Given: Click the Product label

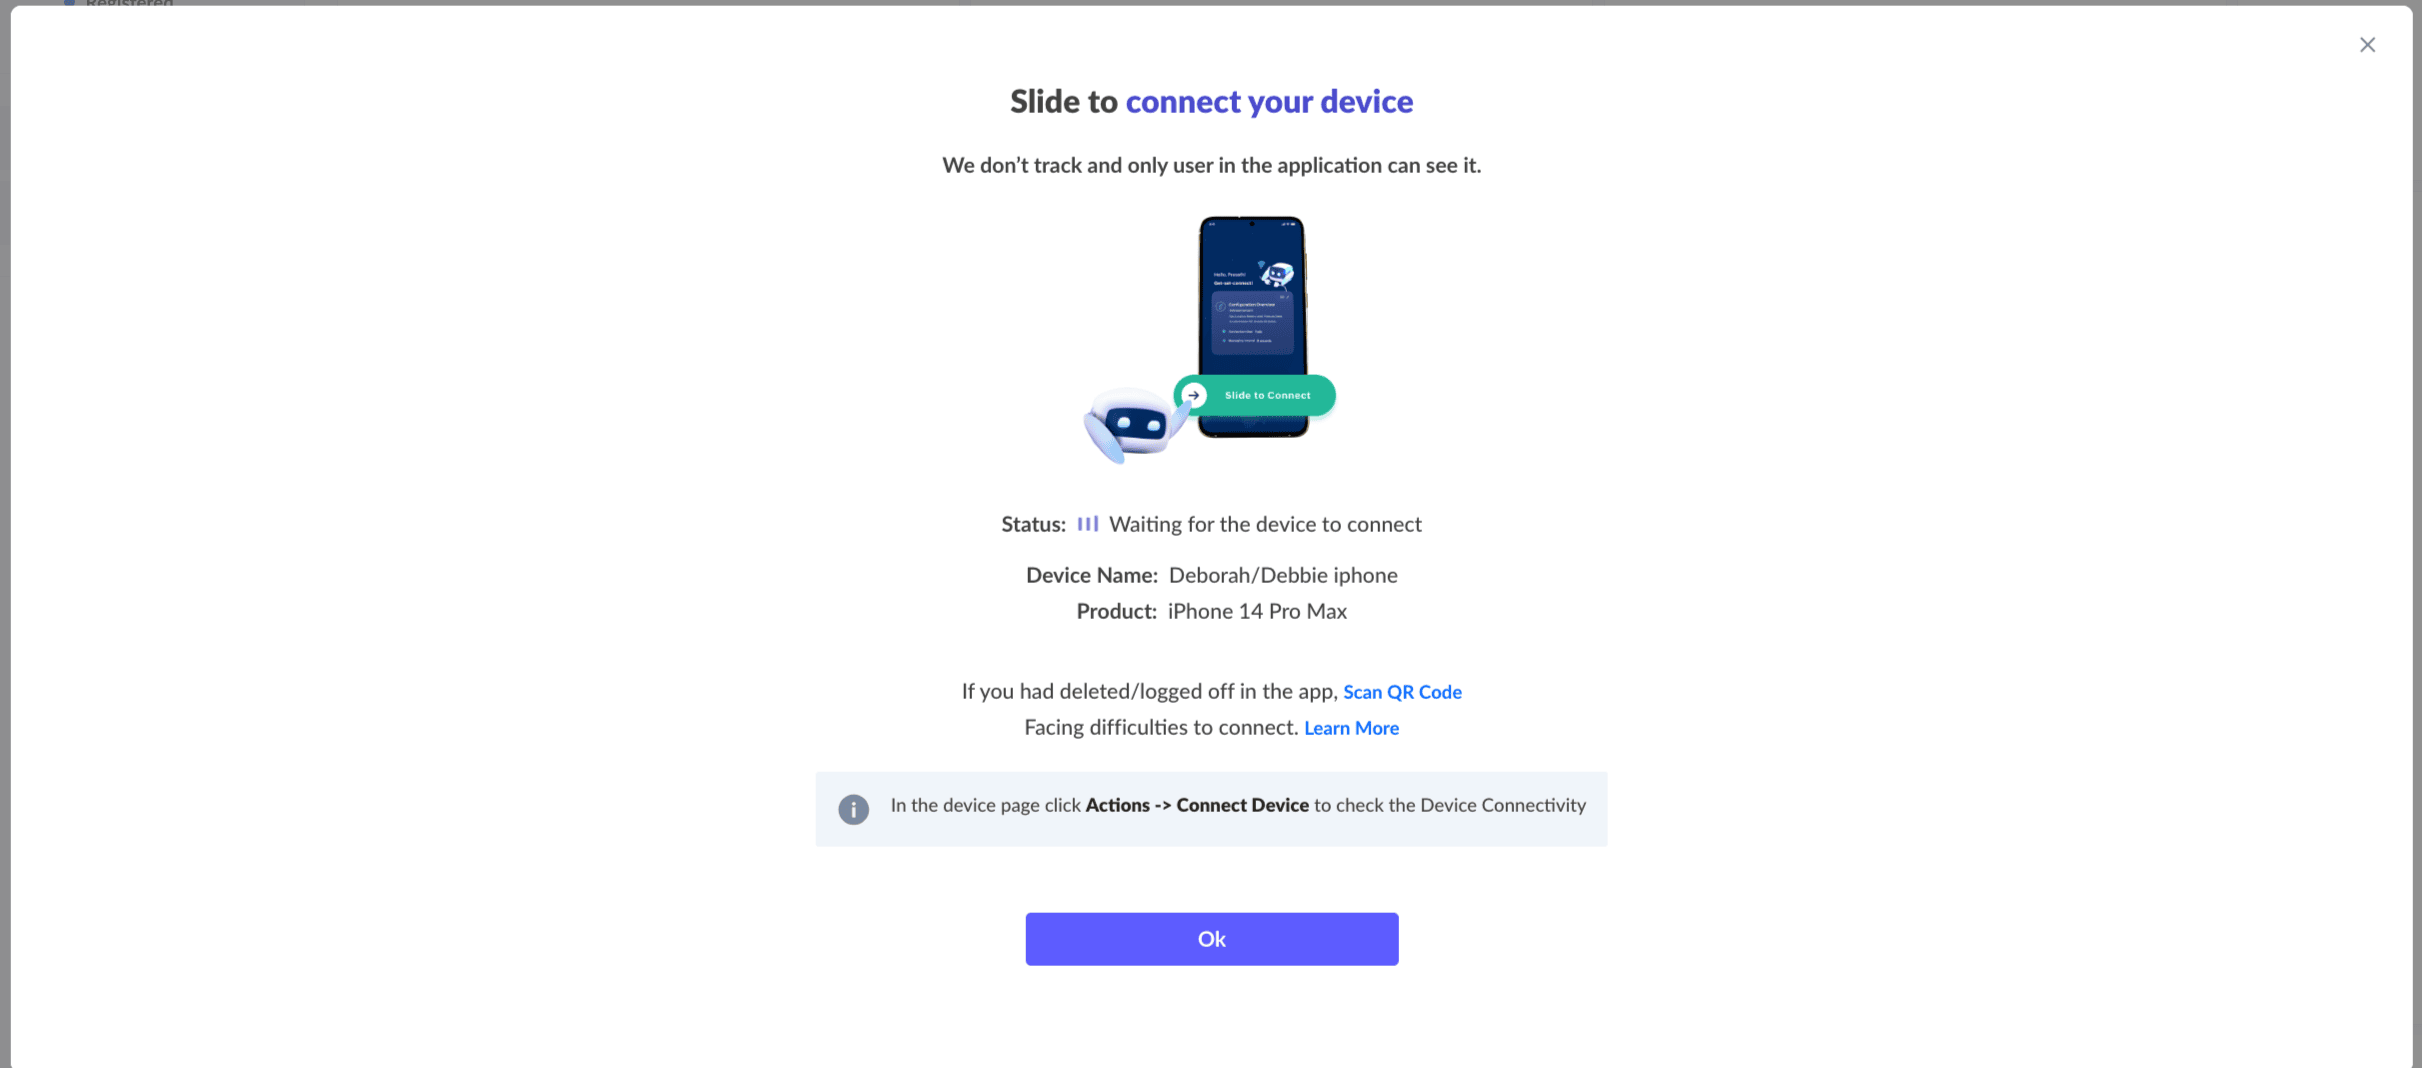Looking at the screenshot, I should [1116, 611].
